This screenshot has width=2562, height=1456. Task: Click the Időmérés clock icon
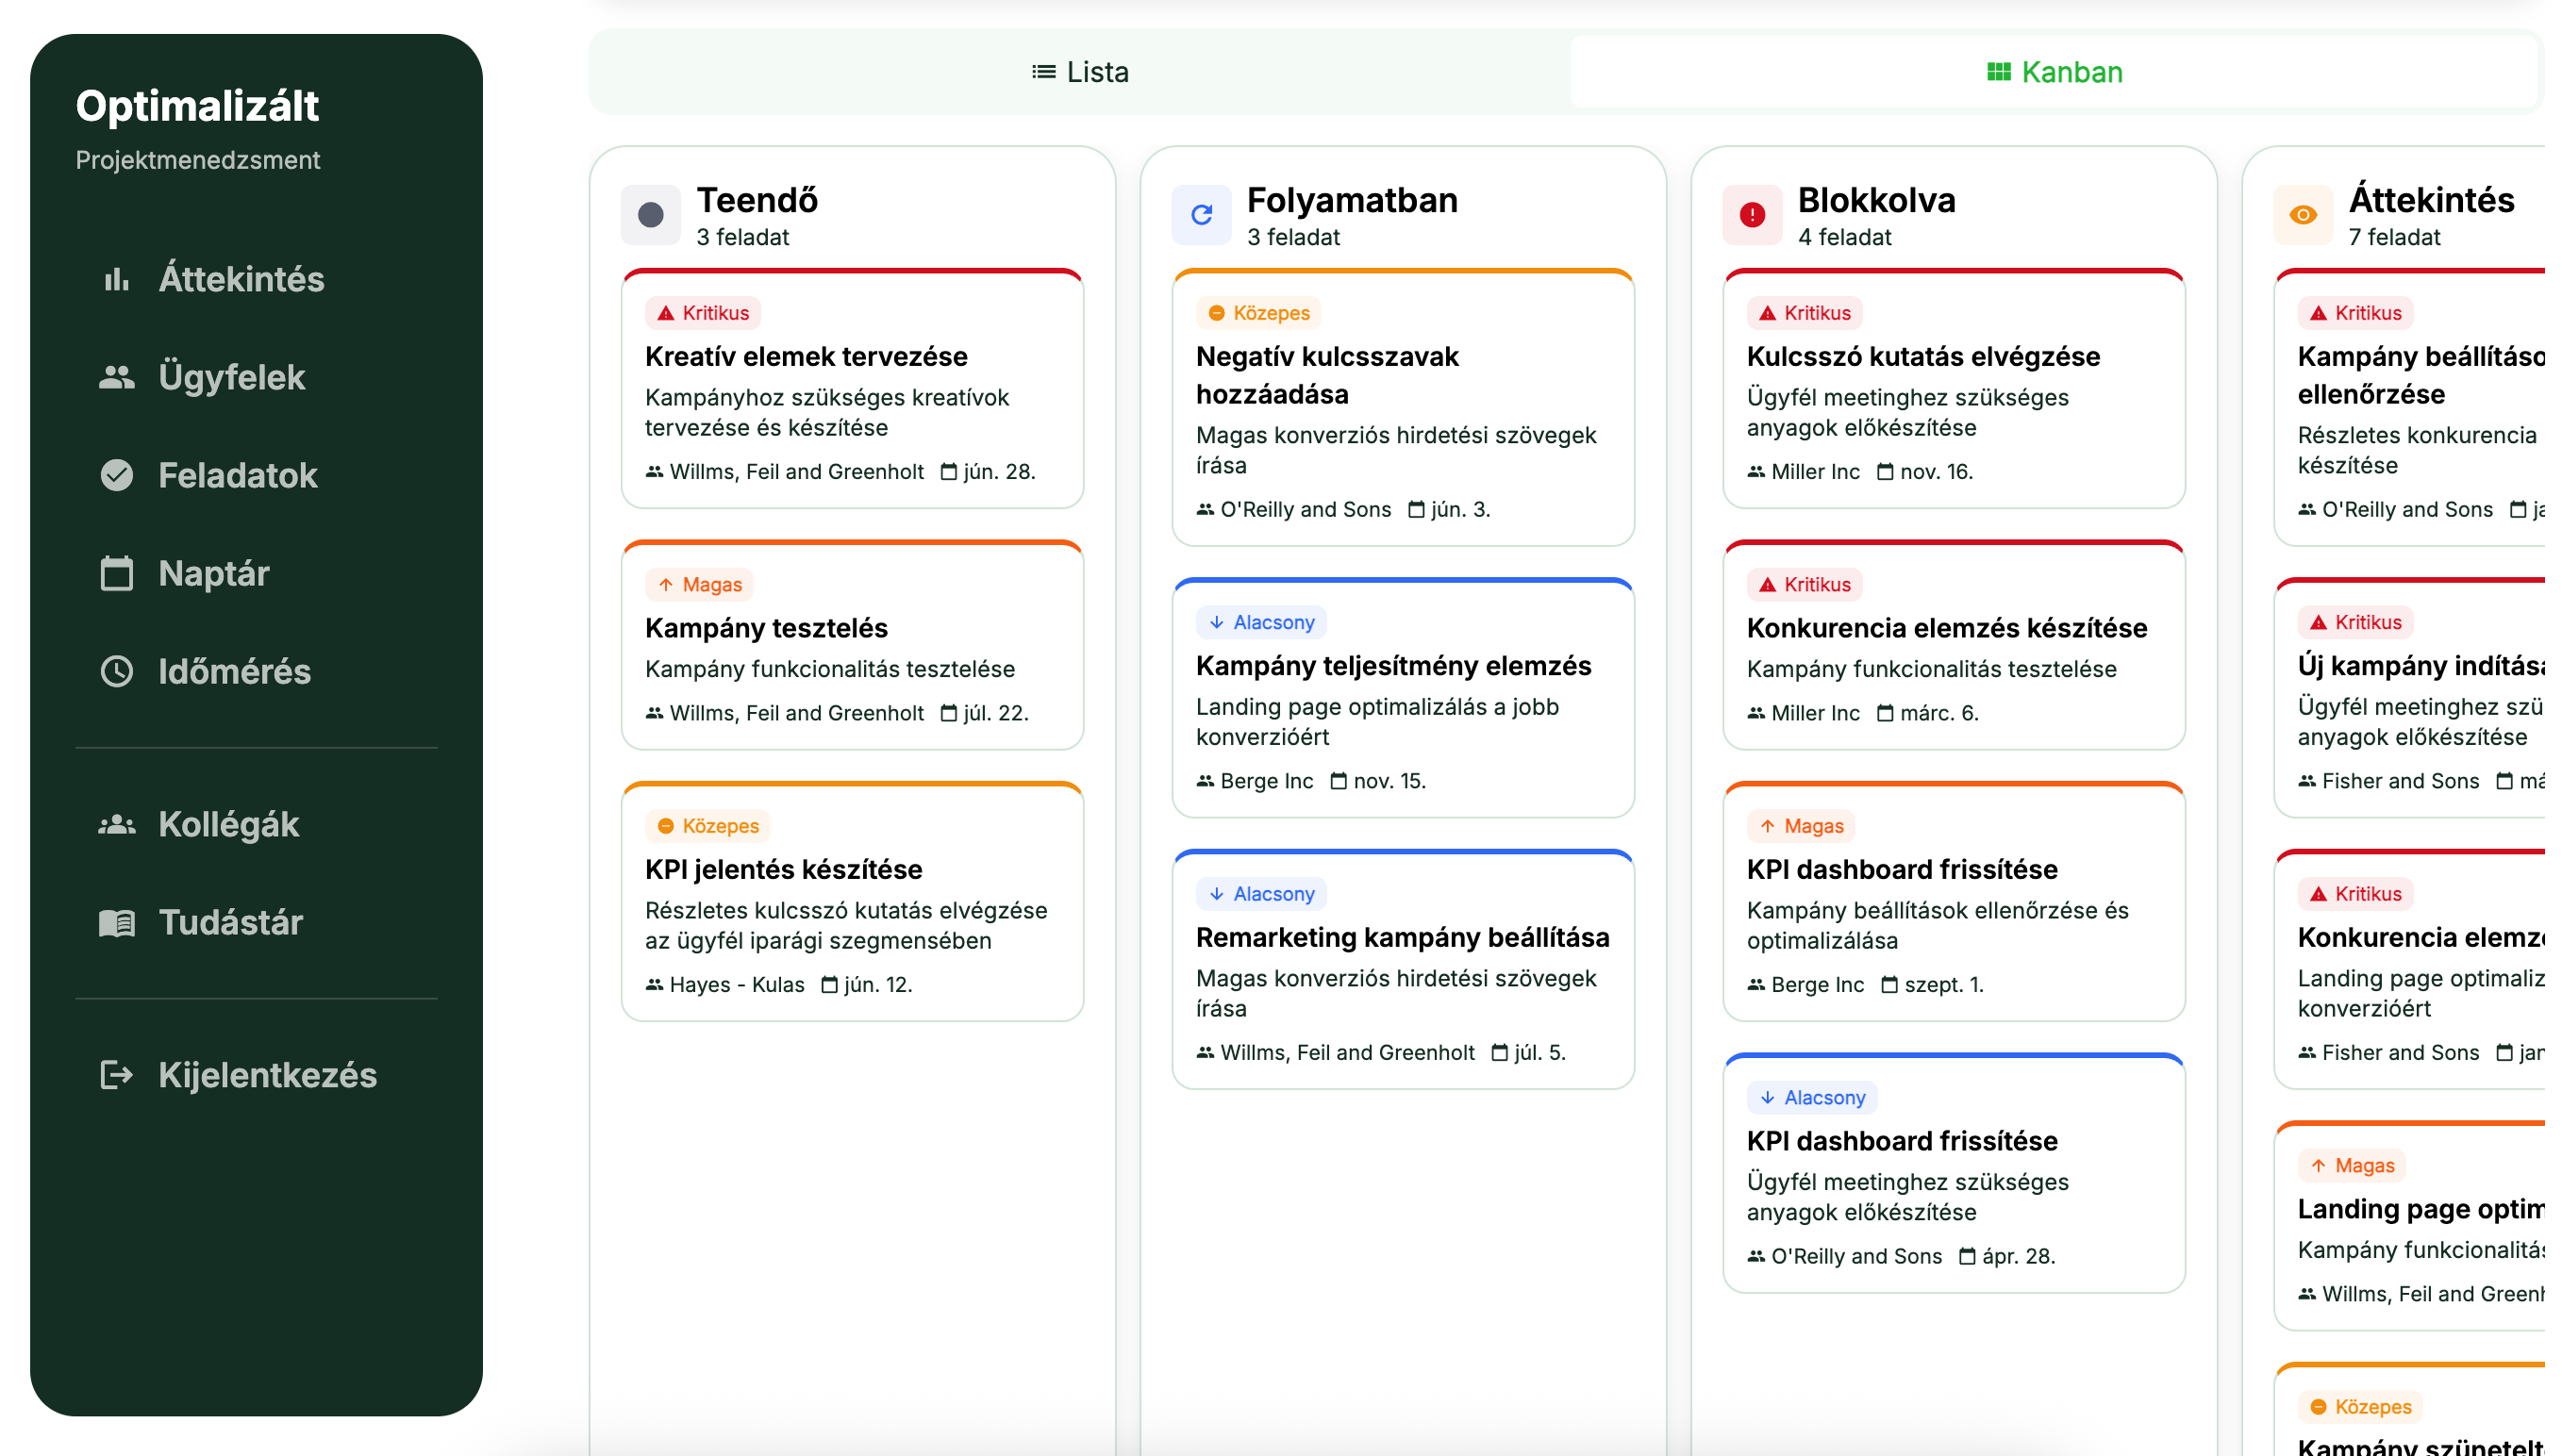[117, 671]
